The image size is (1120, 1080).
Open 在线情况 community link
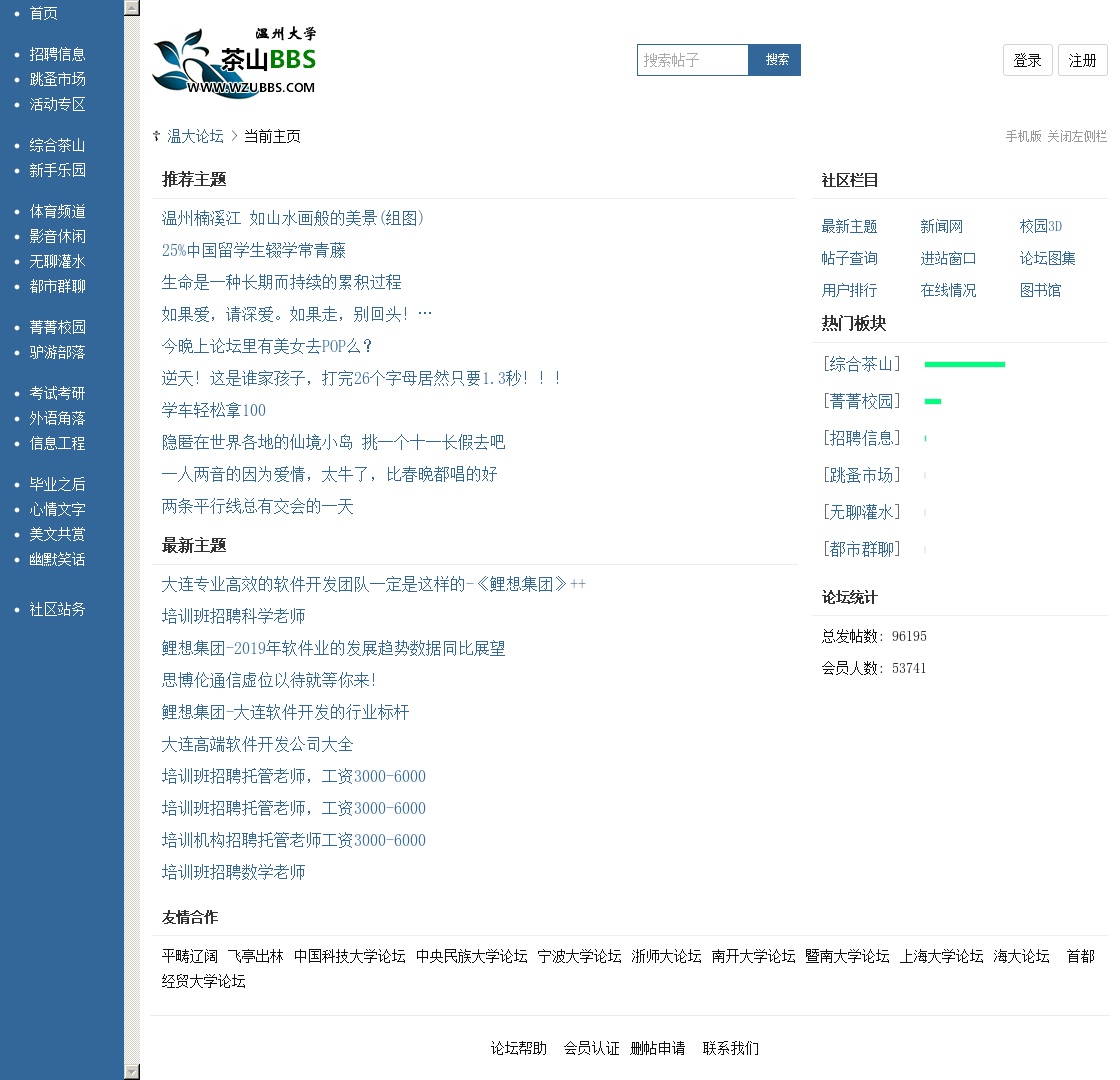[949, 291]
